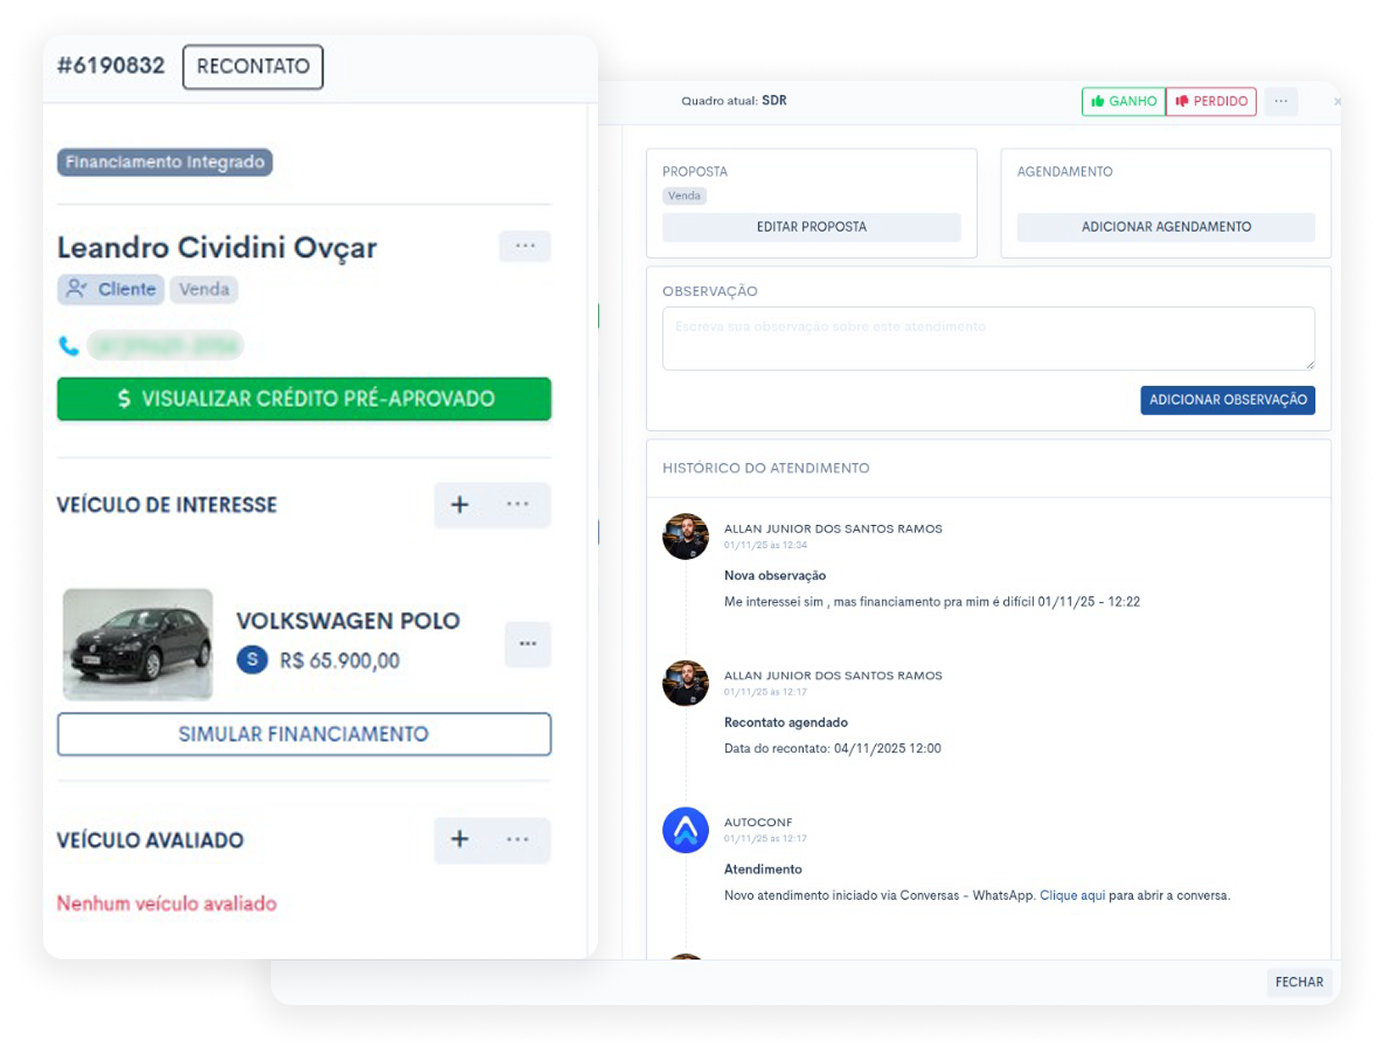This screenshot has width=1384, height=1056.
Task: Expand Veículo de Interesse more options
Action: [518, 505]
